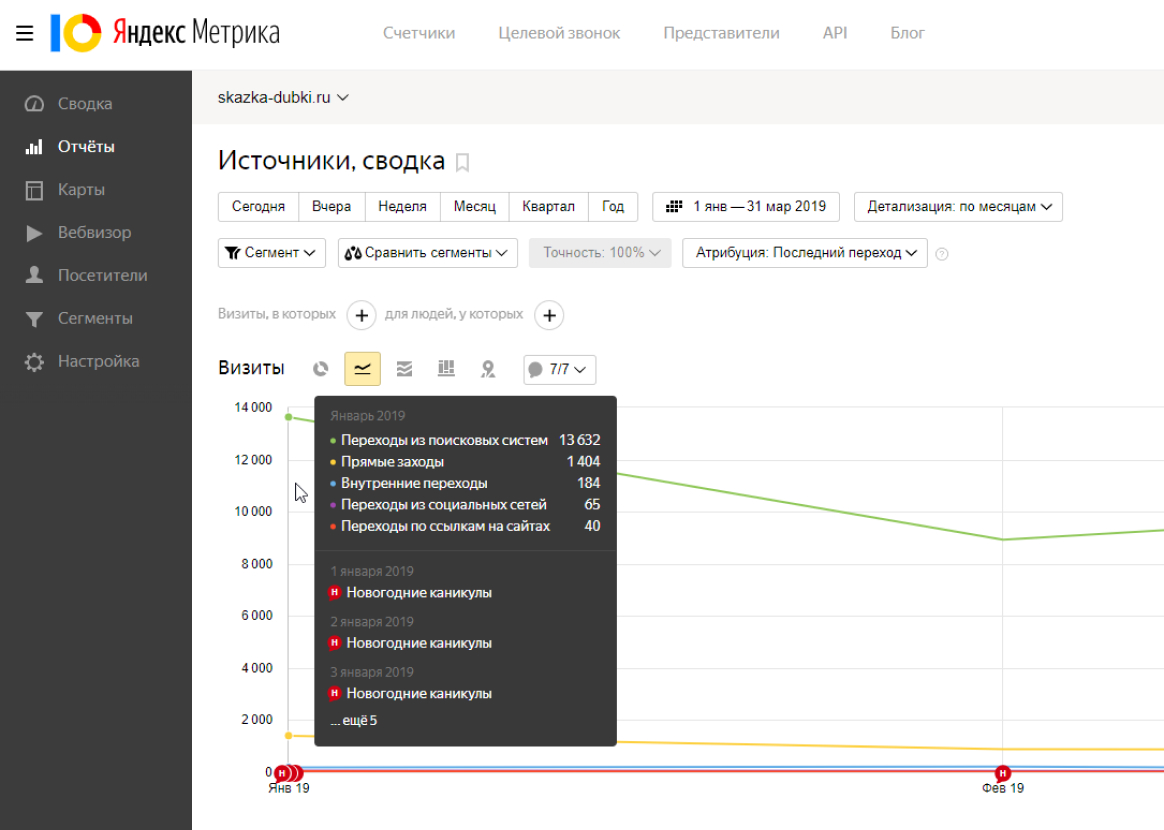Click the Фев 19 holiday marker
1164x830 pixels.
1002,774
